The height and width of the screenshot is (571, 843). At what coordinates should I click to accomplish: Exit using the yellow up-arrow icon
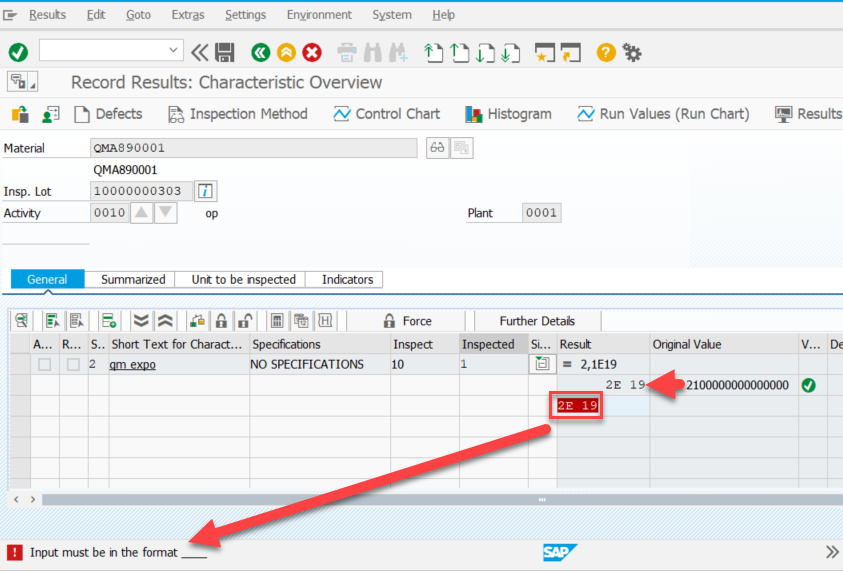(286, 52)
